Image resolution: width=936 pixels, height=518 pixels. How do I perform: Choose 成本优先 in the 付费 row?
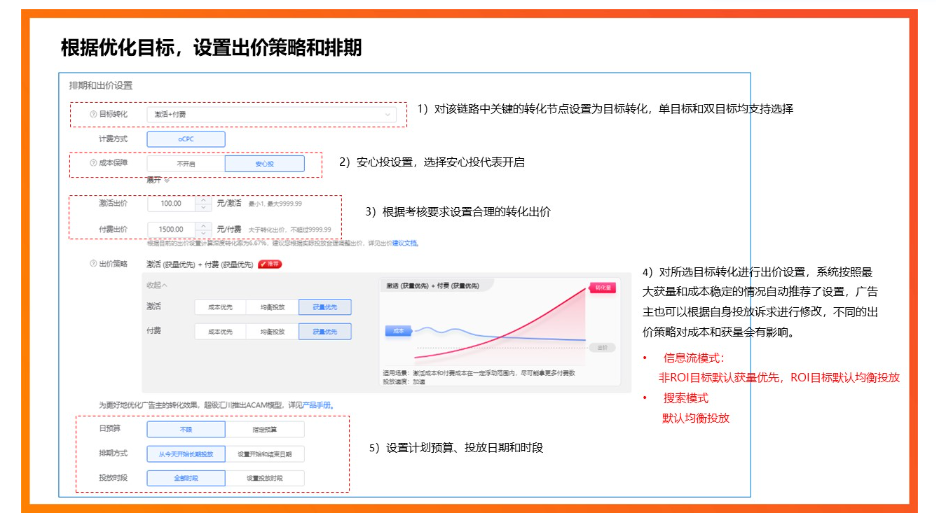(x=220, y=332)
